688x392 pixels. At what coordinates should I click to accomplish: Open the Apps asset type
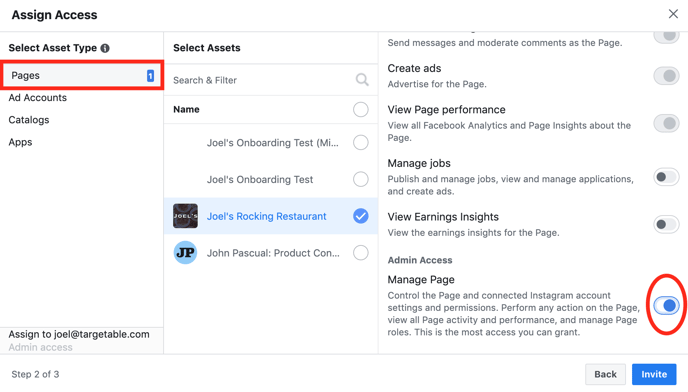click(20, 142)
